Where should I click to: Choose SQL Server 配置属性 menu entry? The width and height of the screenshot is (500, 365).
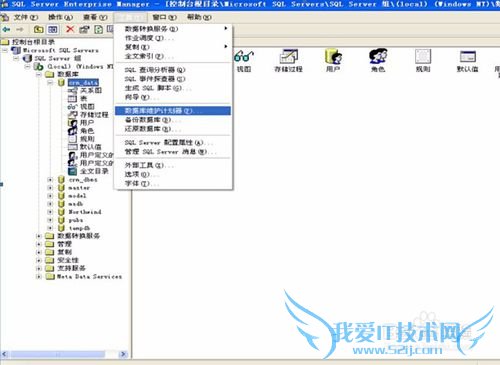coord(173,143)
